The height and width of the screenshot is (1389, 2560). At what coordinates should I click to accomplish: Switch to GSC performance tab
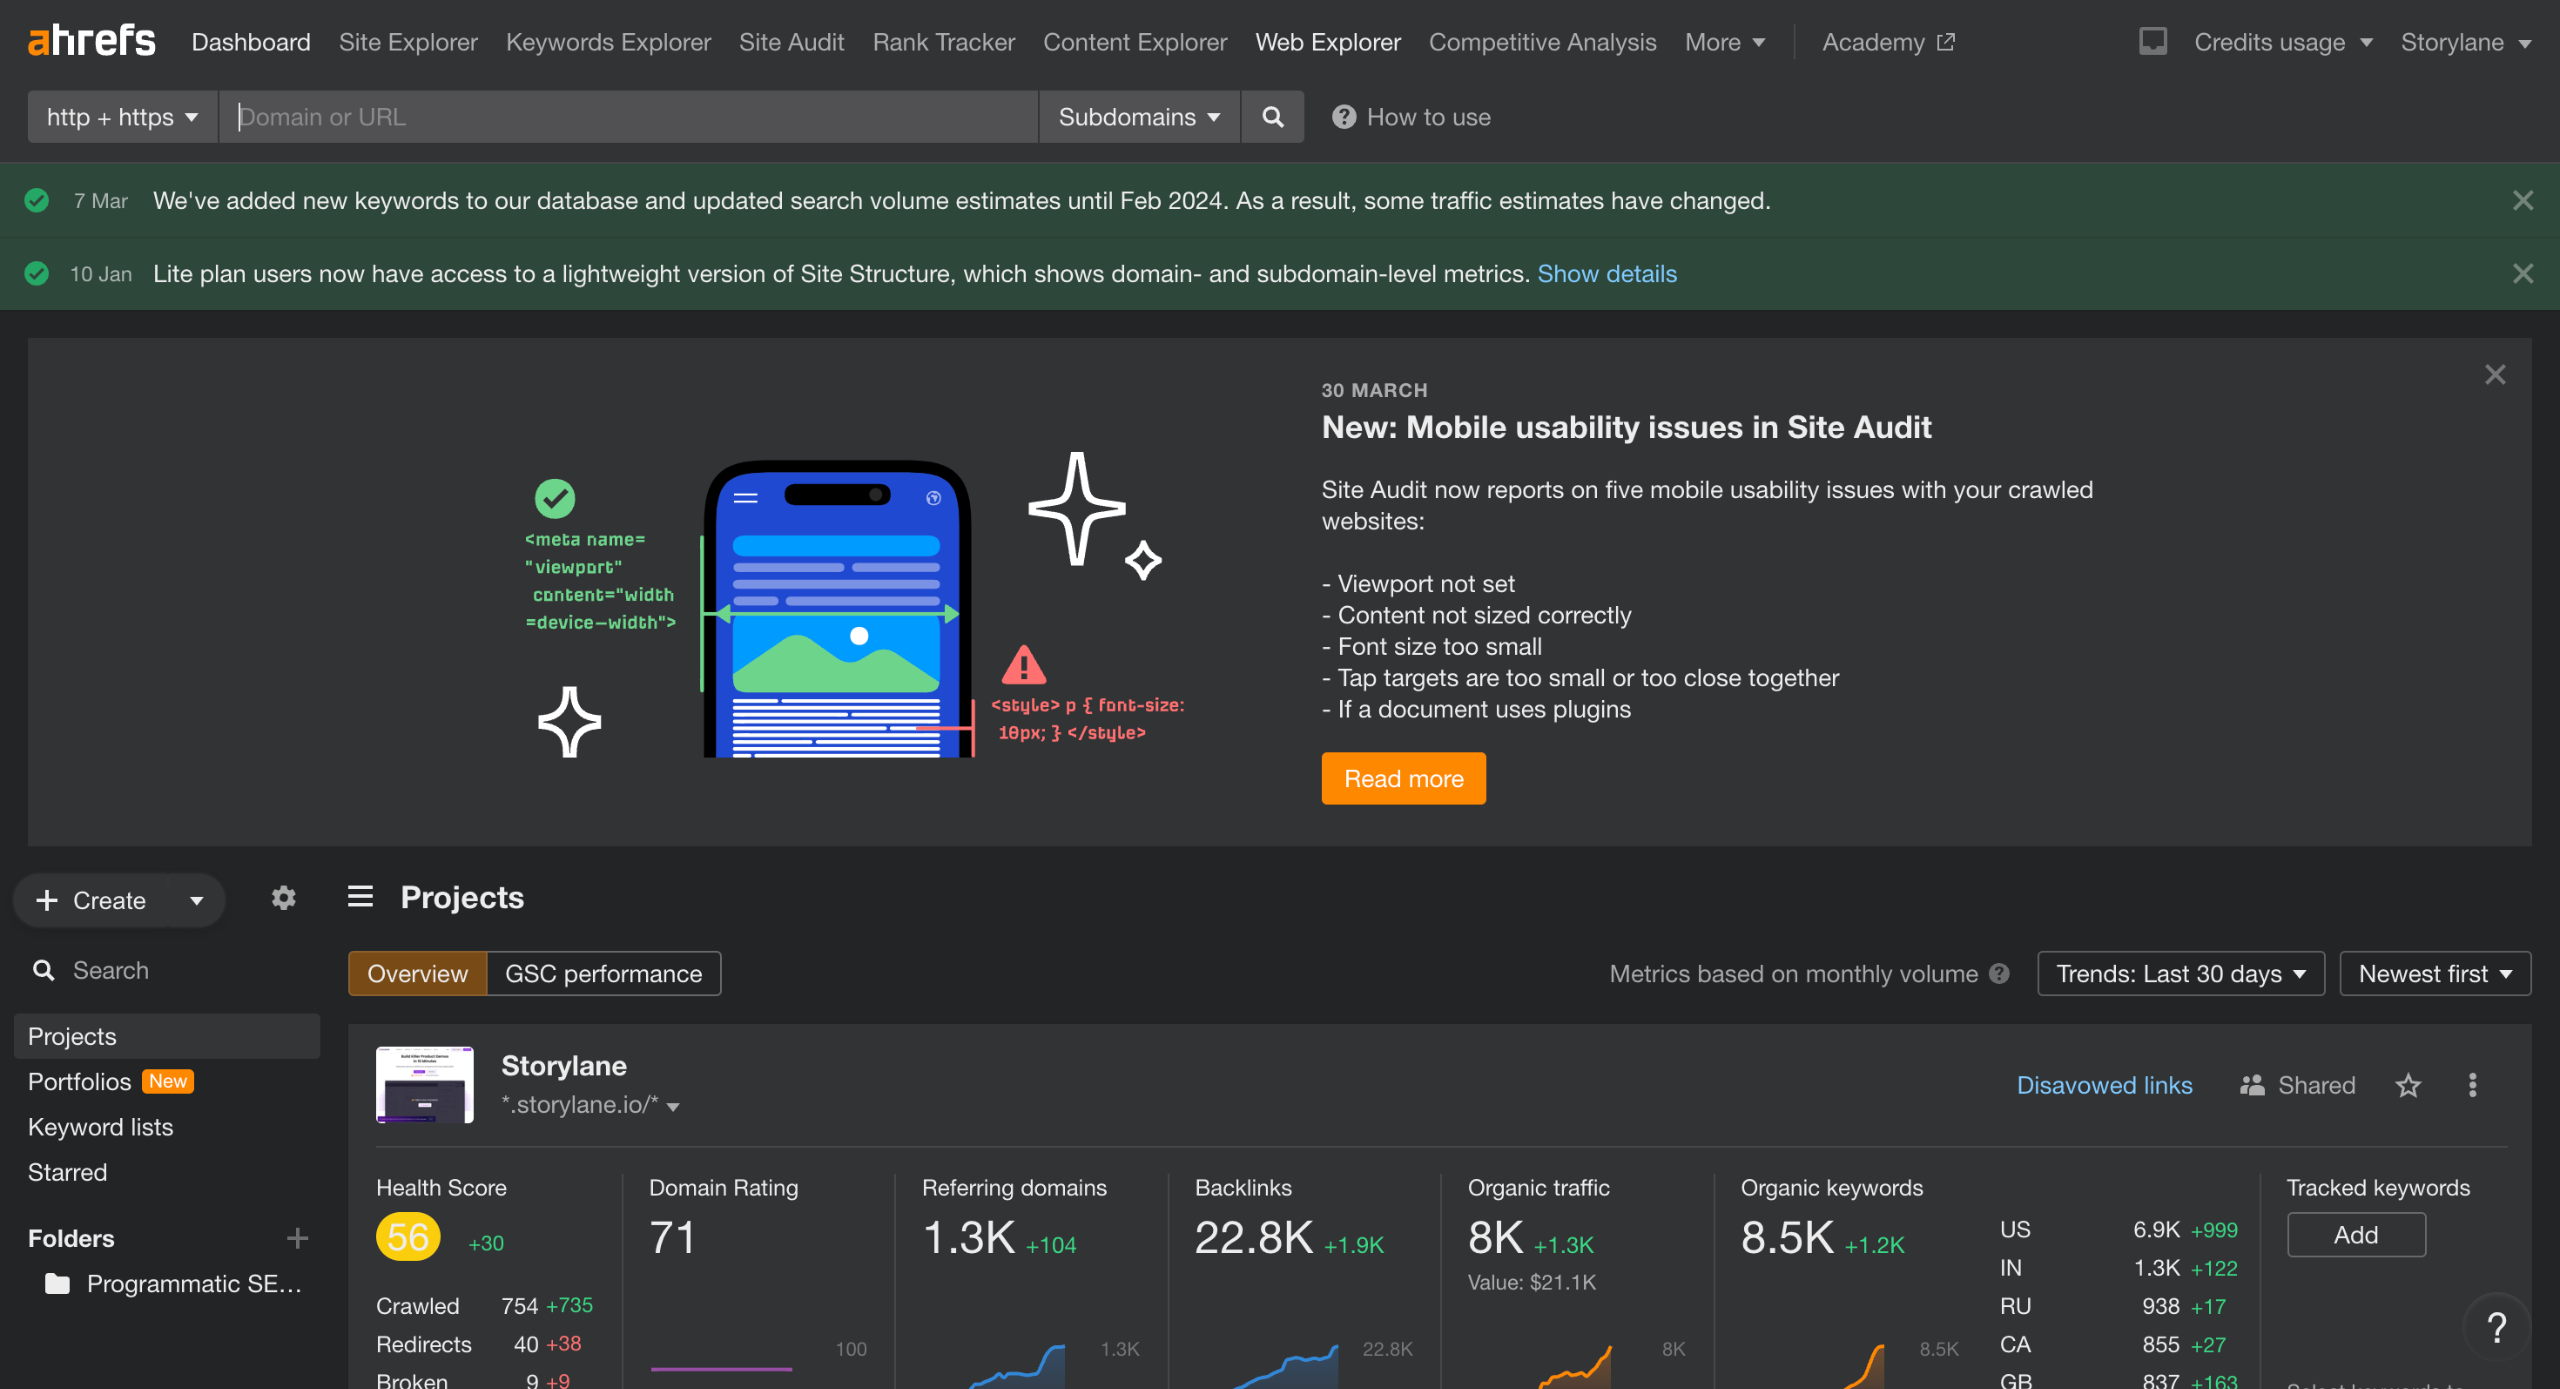tap(603, 974)
